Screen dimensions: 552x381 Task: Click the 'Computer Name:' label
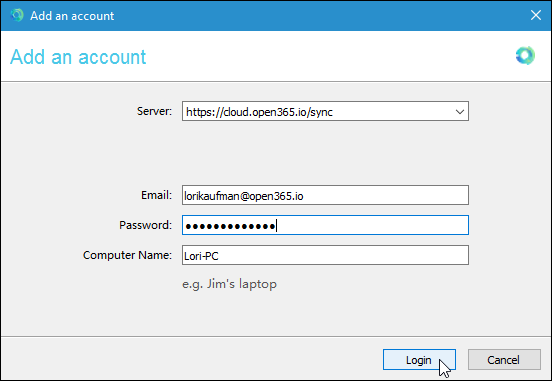tap(127, 255)
